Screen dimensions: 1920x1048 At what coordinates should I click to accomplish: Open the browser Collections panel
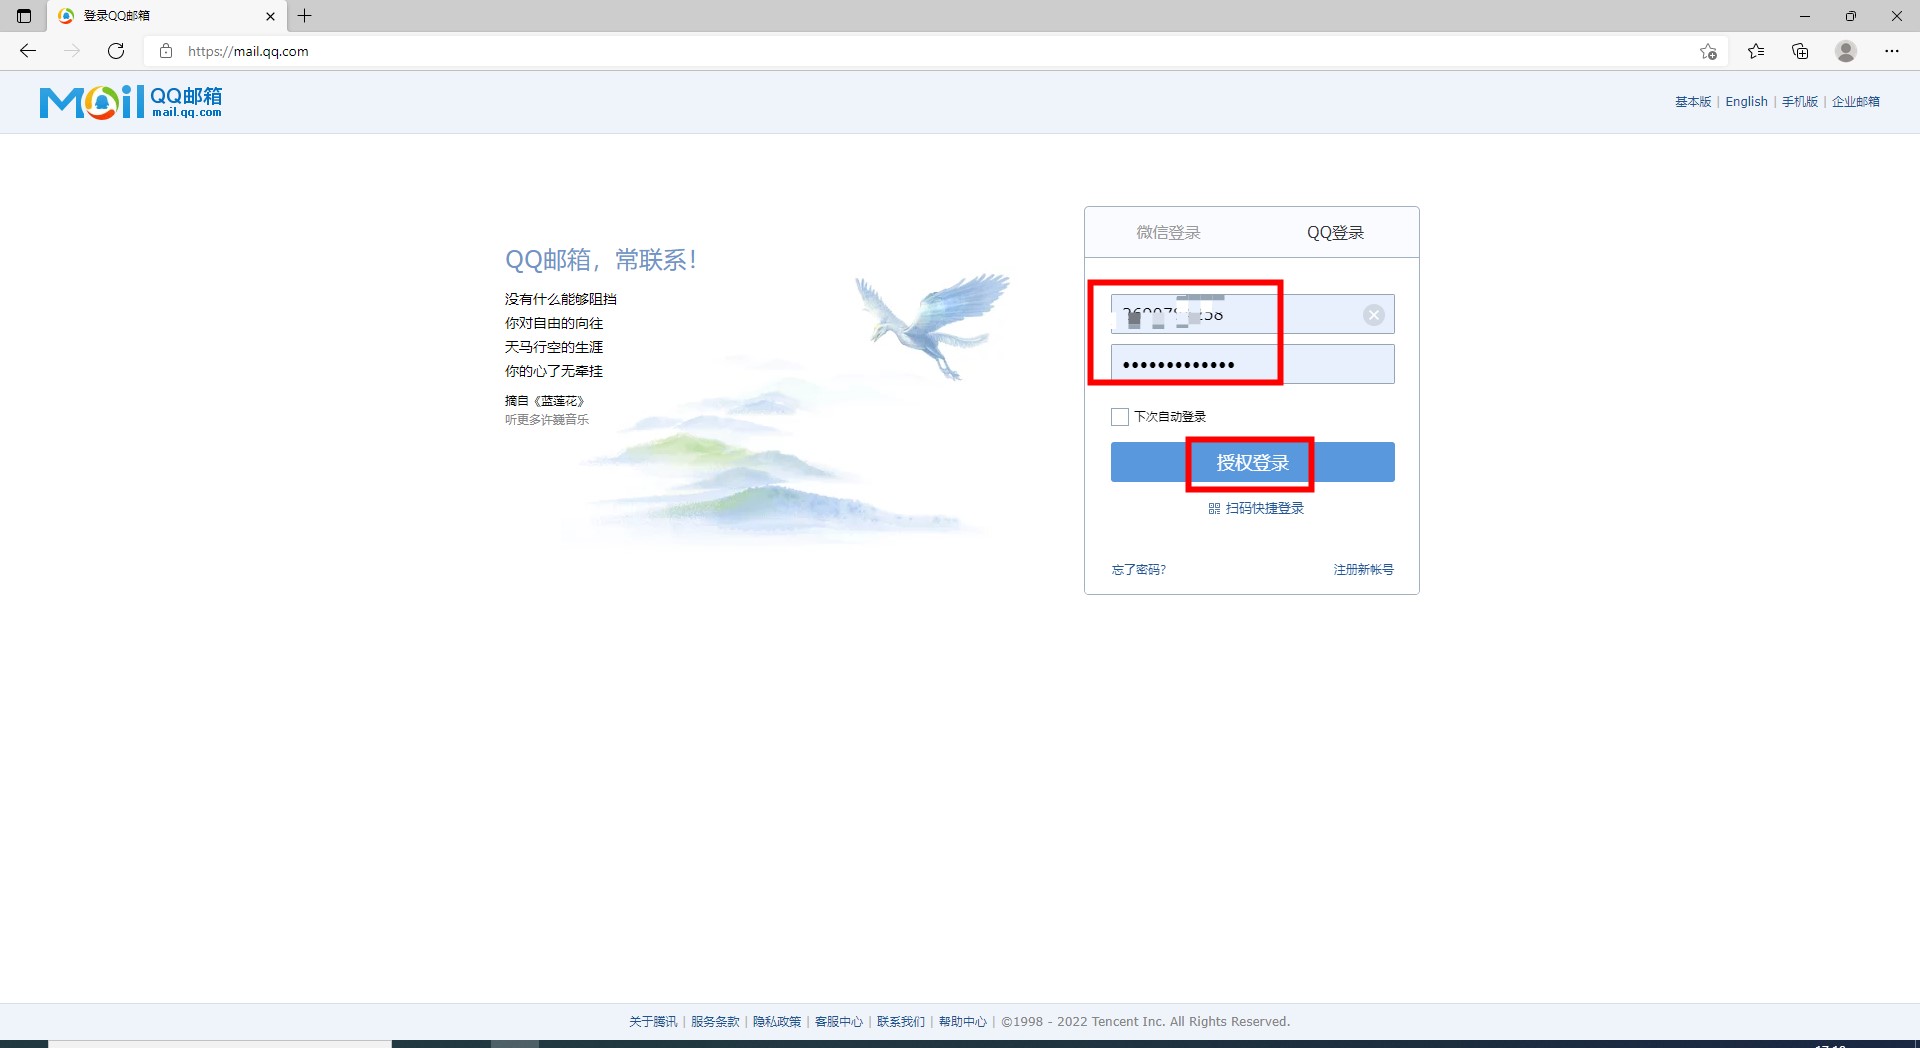point(1800,51)
